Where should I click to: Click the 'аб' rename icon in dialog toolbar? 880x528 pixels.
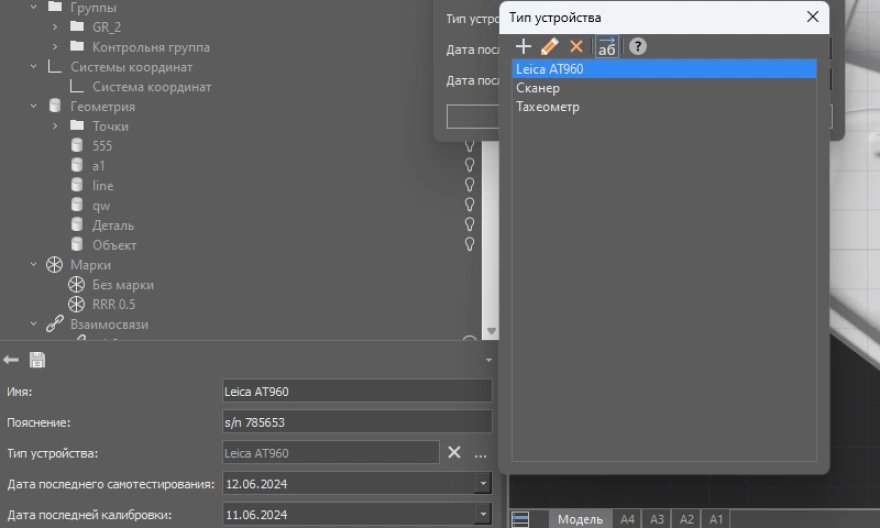(606, 47)
